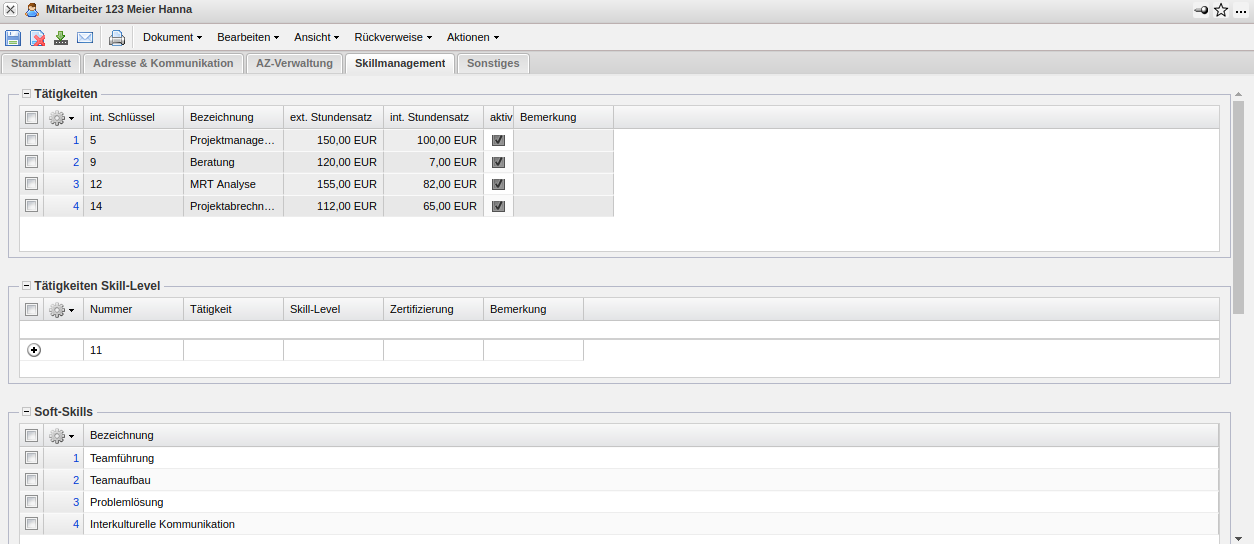
Task: Click the envelope email icon
Action: [85, 38]
